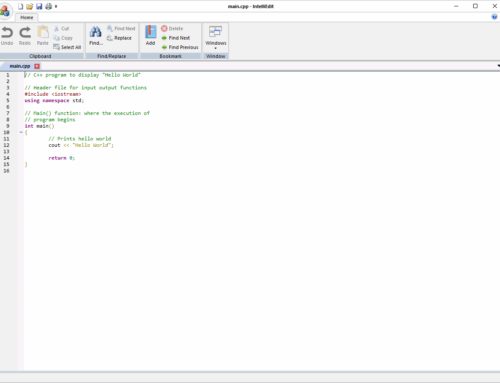Image resolution: width=500 pixels, height=383 pixels.
Task: Click the program begins comment on line 8
Action: point(50,120)
